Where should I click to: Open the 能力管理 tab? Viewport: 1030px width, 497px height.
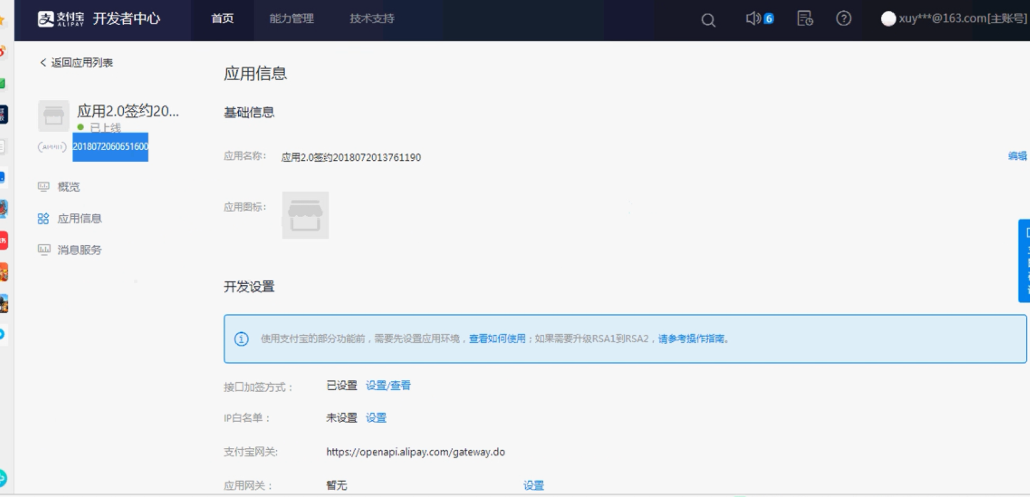pyautogui.click(x=291, y=19)
